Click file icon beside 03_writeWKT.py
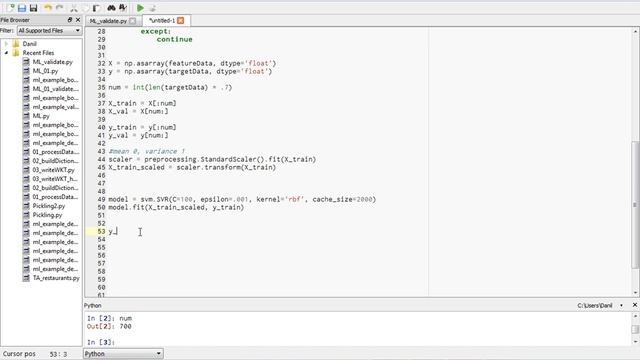Viewport: 640px width, 360px height. coord(27,170)
